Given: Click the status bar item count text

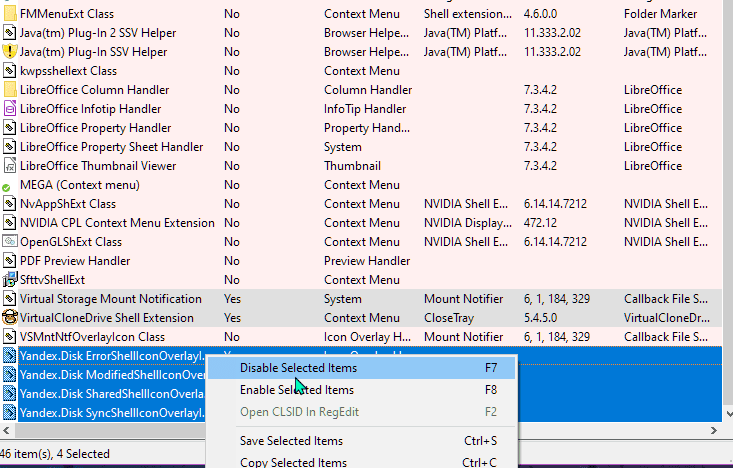Looking at the screenshot, I should pyautogui.click(x=55, y=454).
